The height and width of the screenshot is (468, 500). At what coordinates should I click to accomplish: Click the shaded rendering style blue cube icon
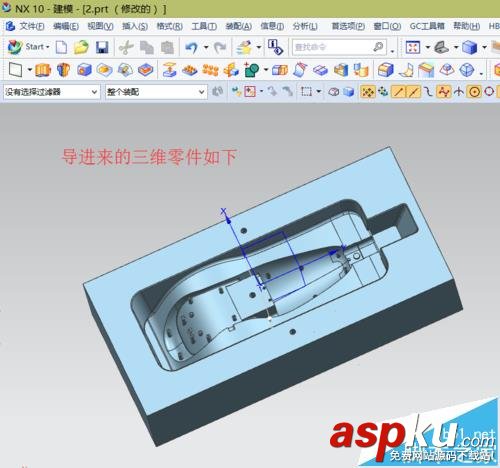(x=469, y=47)
